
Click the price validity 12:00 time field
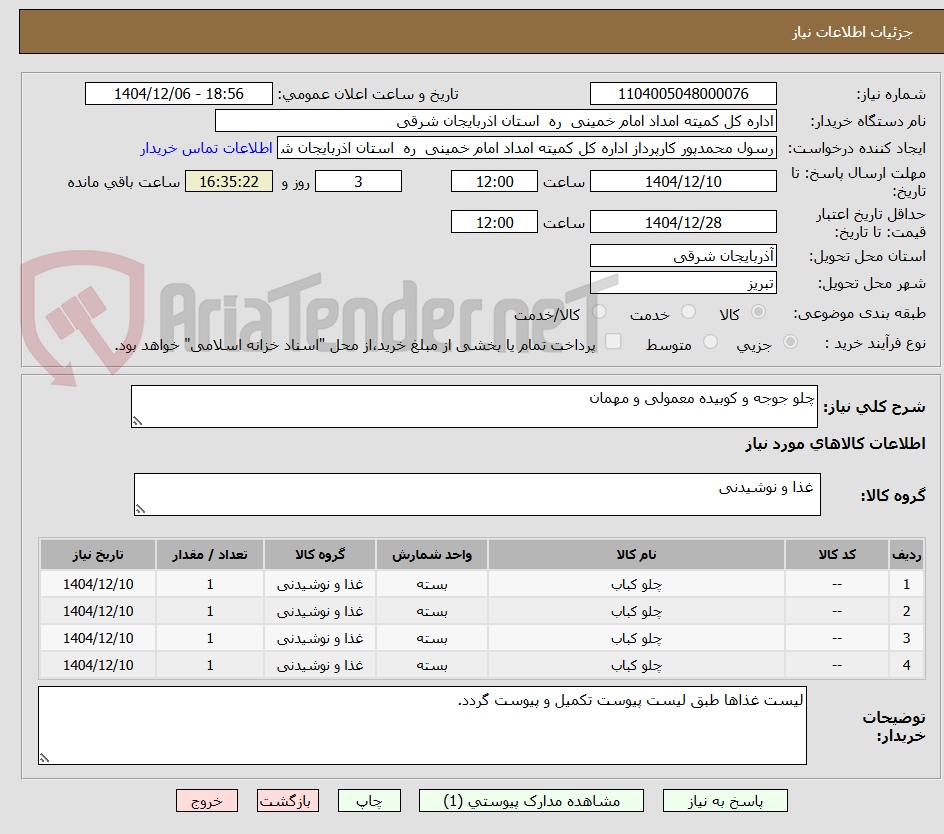tap(494, 222)
